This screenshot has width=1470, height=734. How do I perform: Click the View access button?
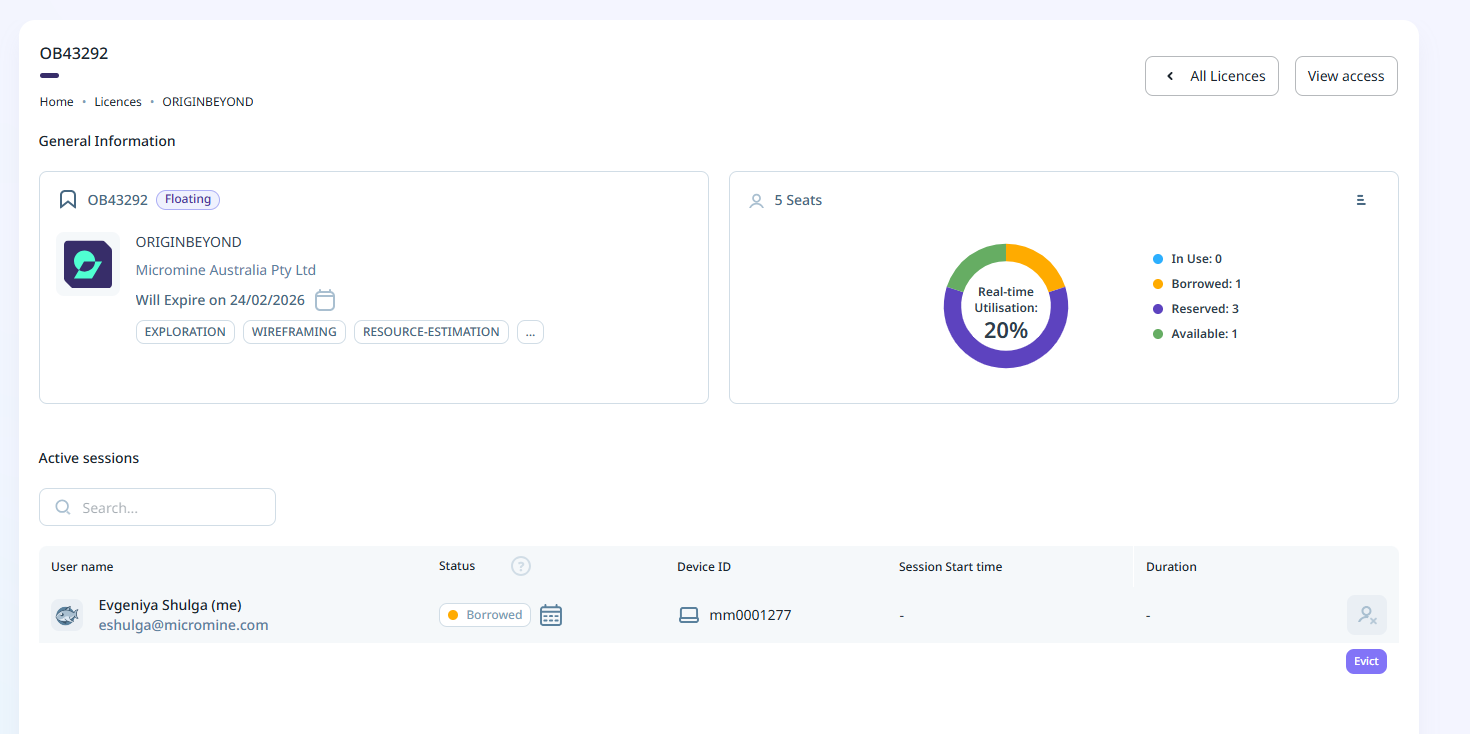pyautogui.click(x=1346, y=76)
